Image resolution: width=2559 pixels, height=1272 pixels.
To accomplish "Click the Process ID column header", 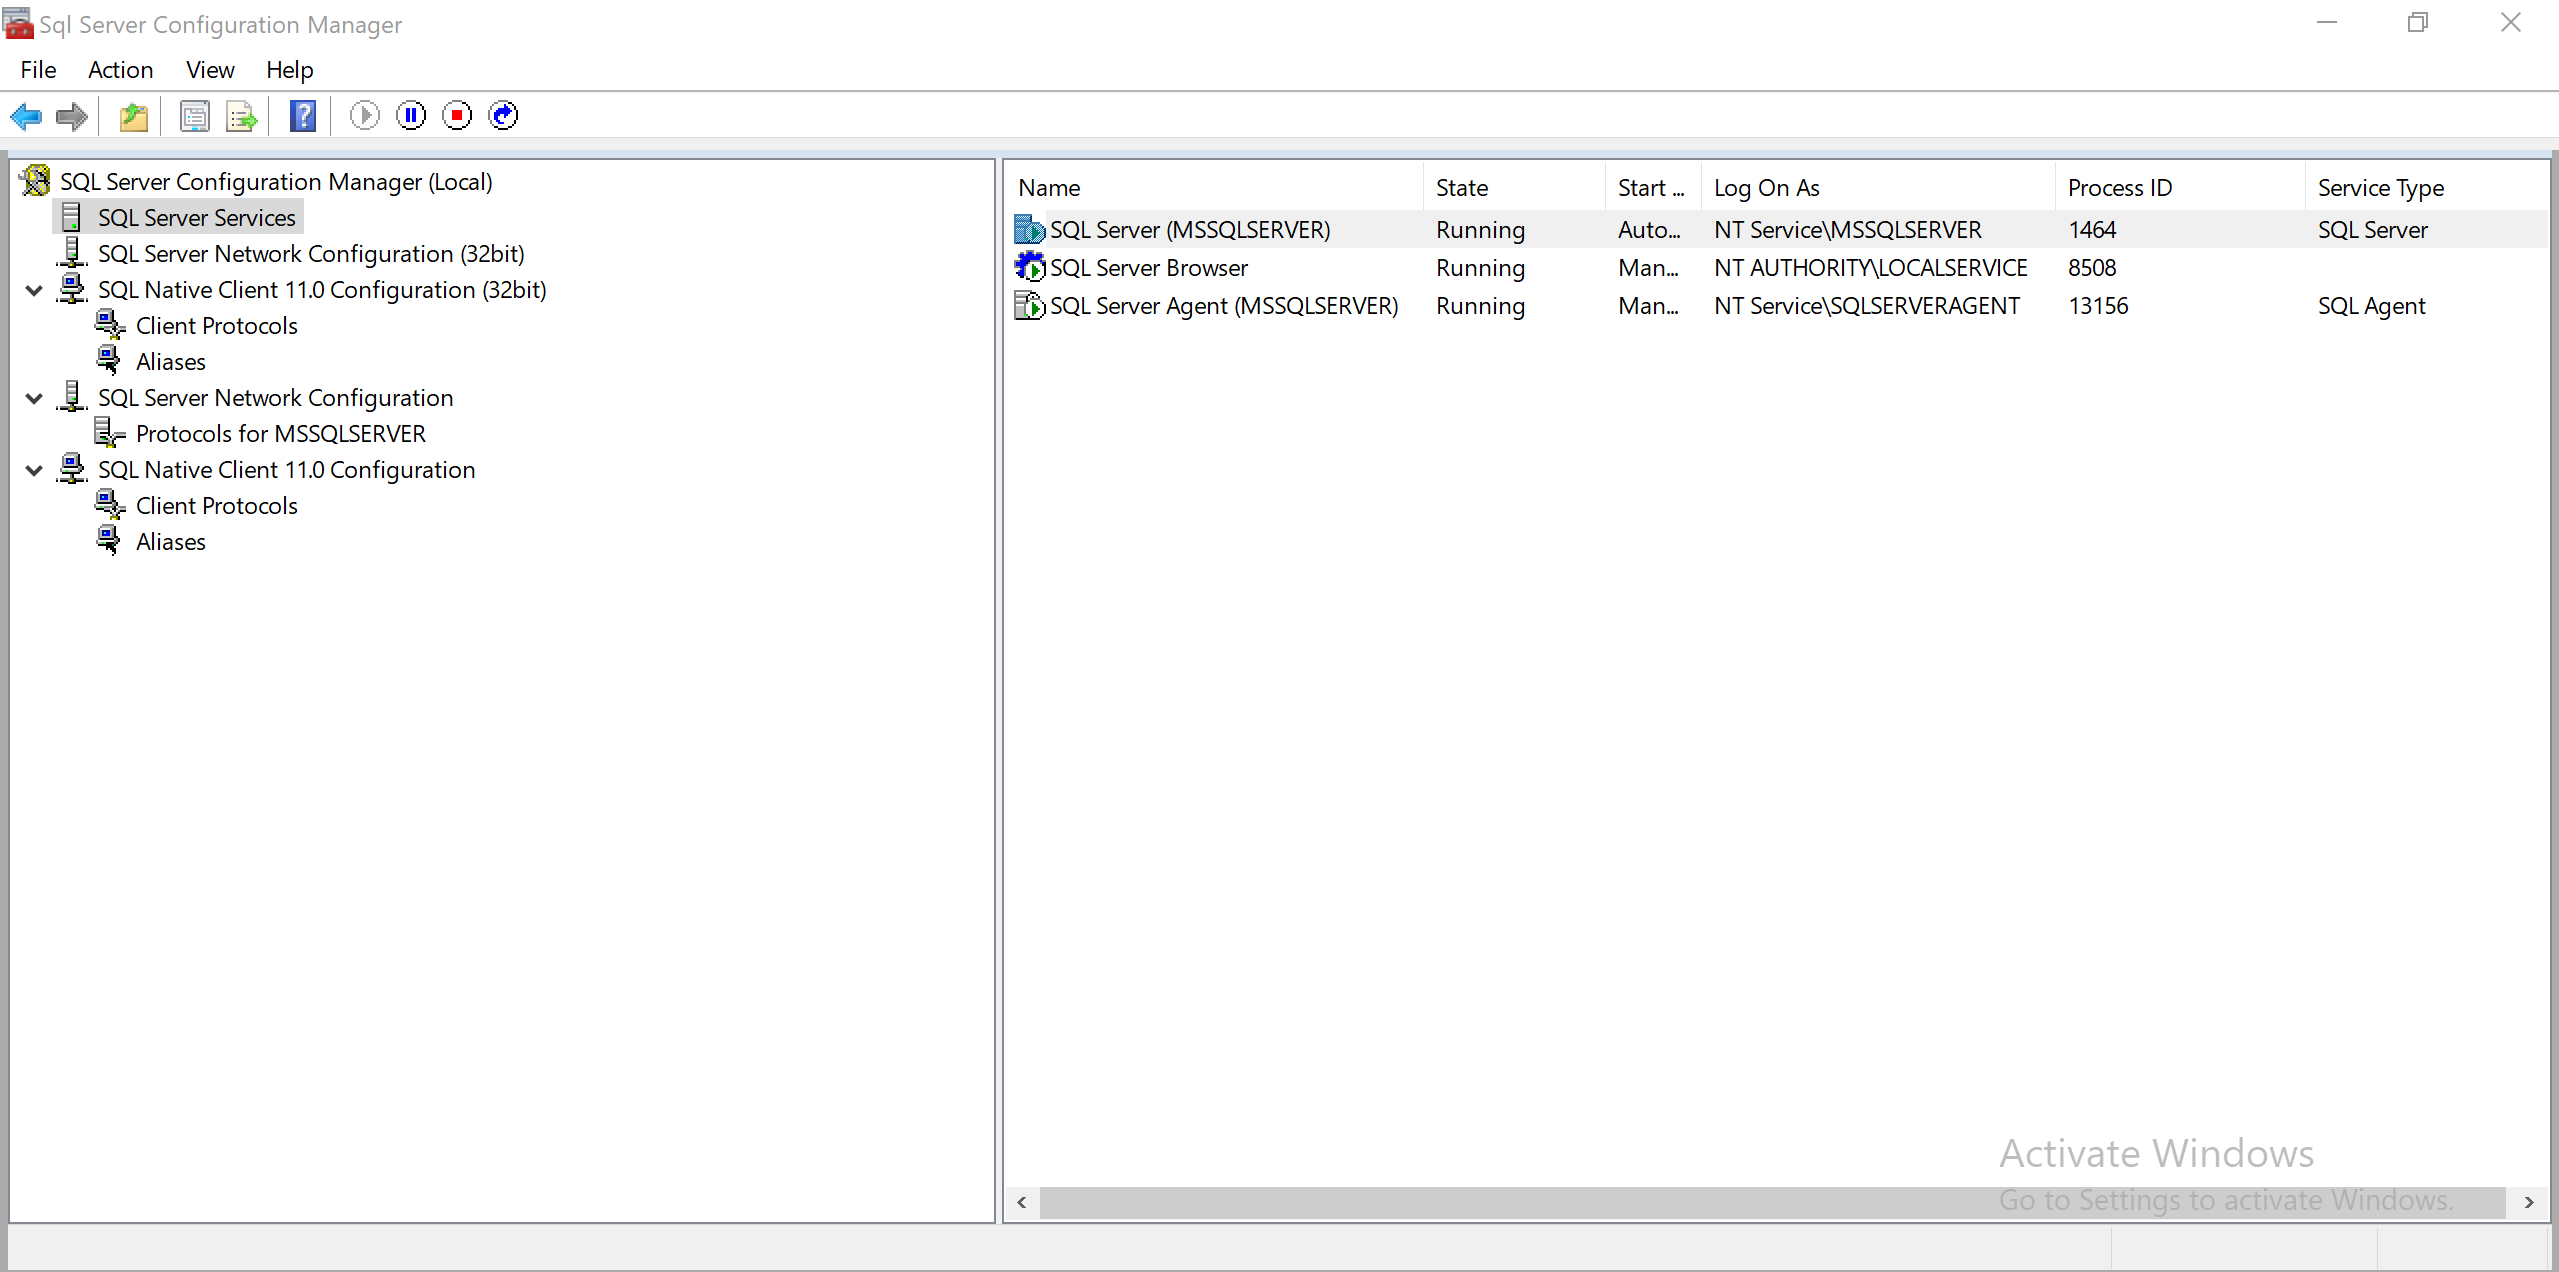I will pos(2119,188).
